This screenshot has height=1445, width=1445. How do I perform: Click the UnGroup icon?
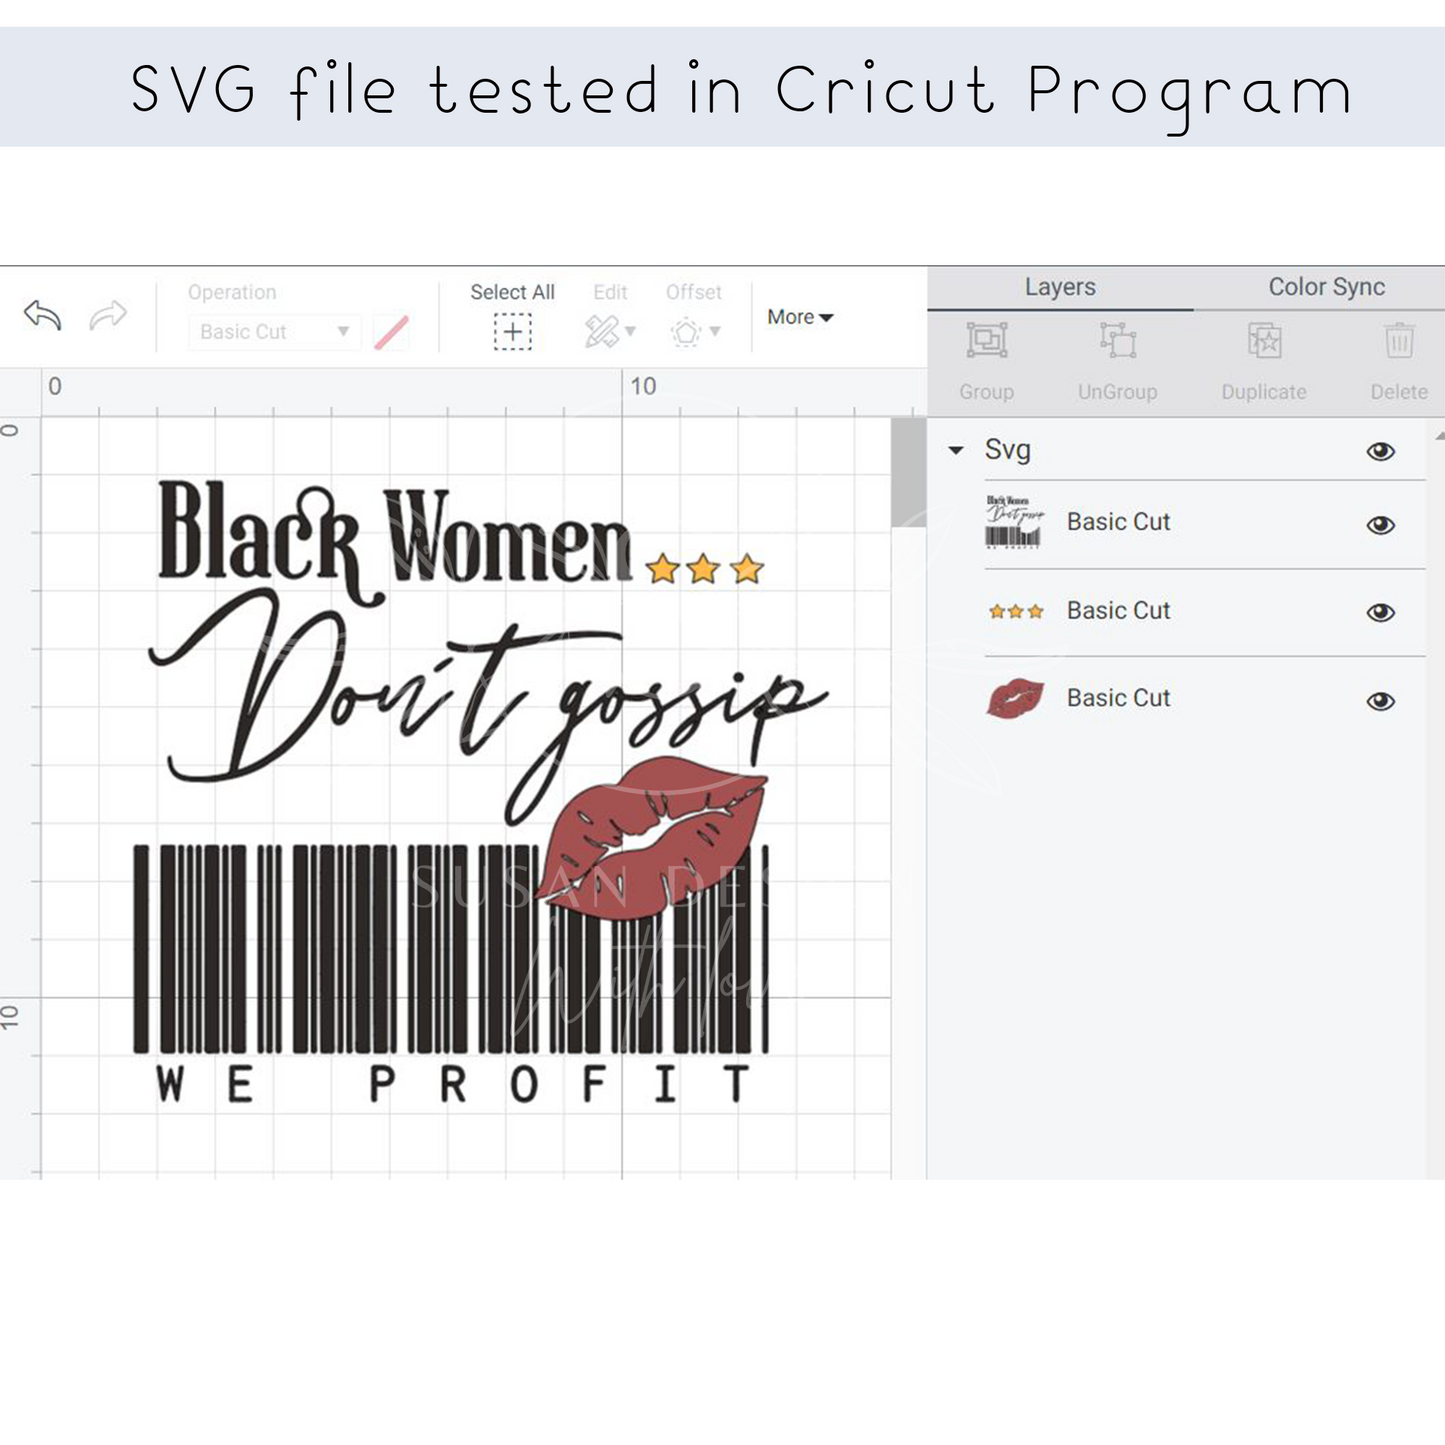coord(1118,341)
